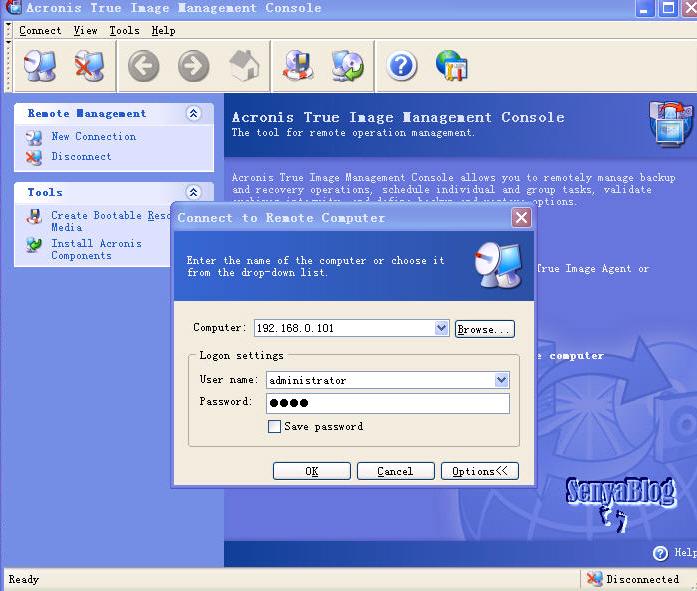Click Install Acronis Components link

coord(96,249)
